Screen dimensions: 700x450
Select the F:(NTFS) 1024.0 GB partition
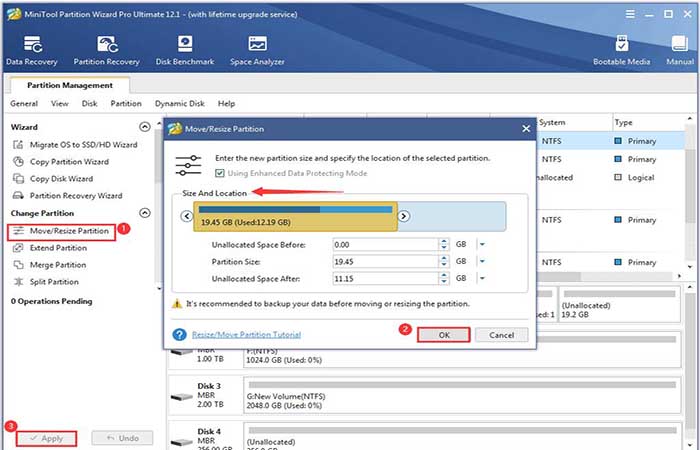click(462, 351)
